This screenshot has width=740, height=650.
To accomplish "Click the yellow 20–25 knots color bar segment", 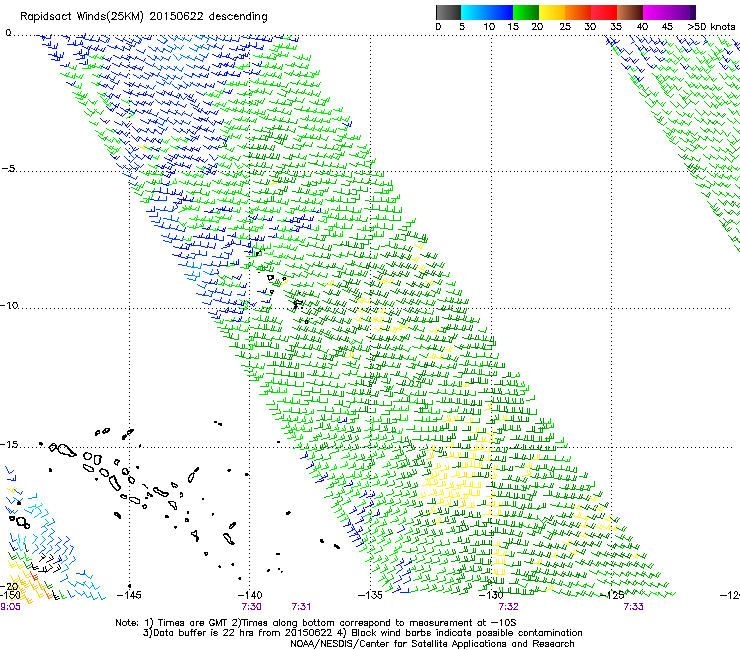I will (x=552, y=12).
